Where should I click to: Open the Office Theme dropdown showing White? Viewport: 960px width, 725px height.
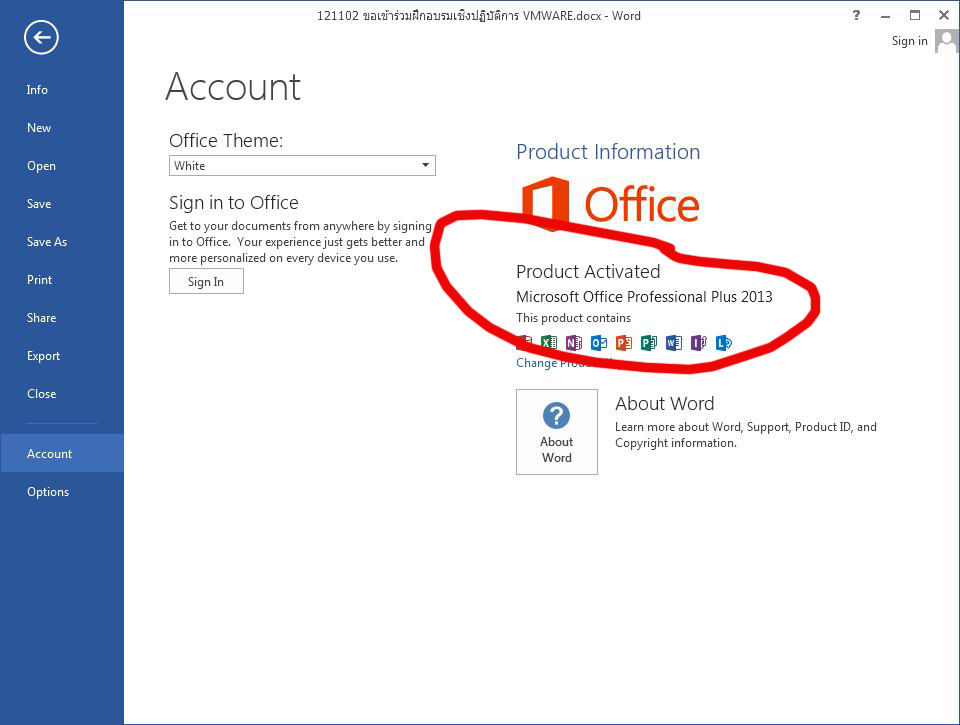(x=302, y=165)
